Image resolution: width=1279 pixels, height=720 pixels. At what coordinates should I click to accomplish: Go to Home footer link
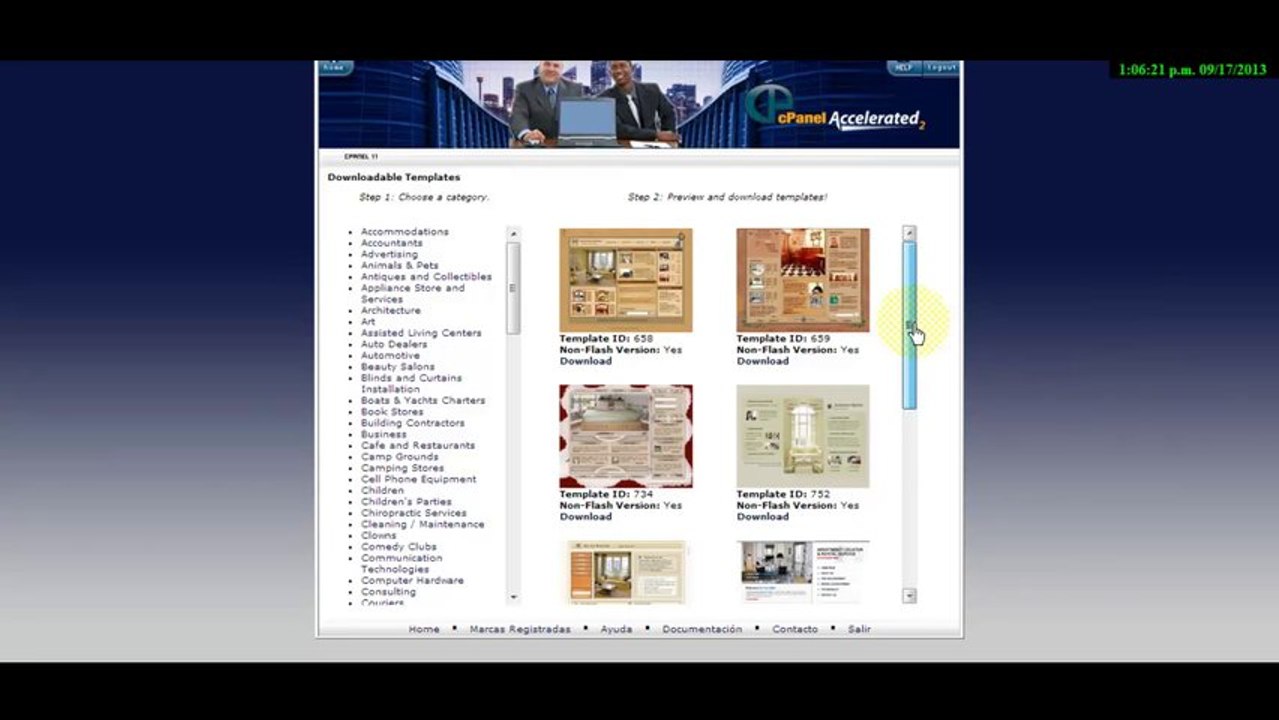424,629
